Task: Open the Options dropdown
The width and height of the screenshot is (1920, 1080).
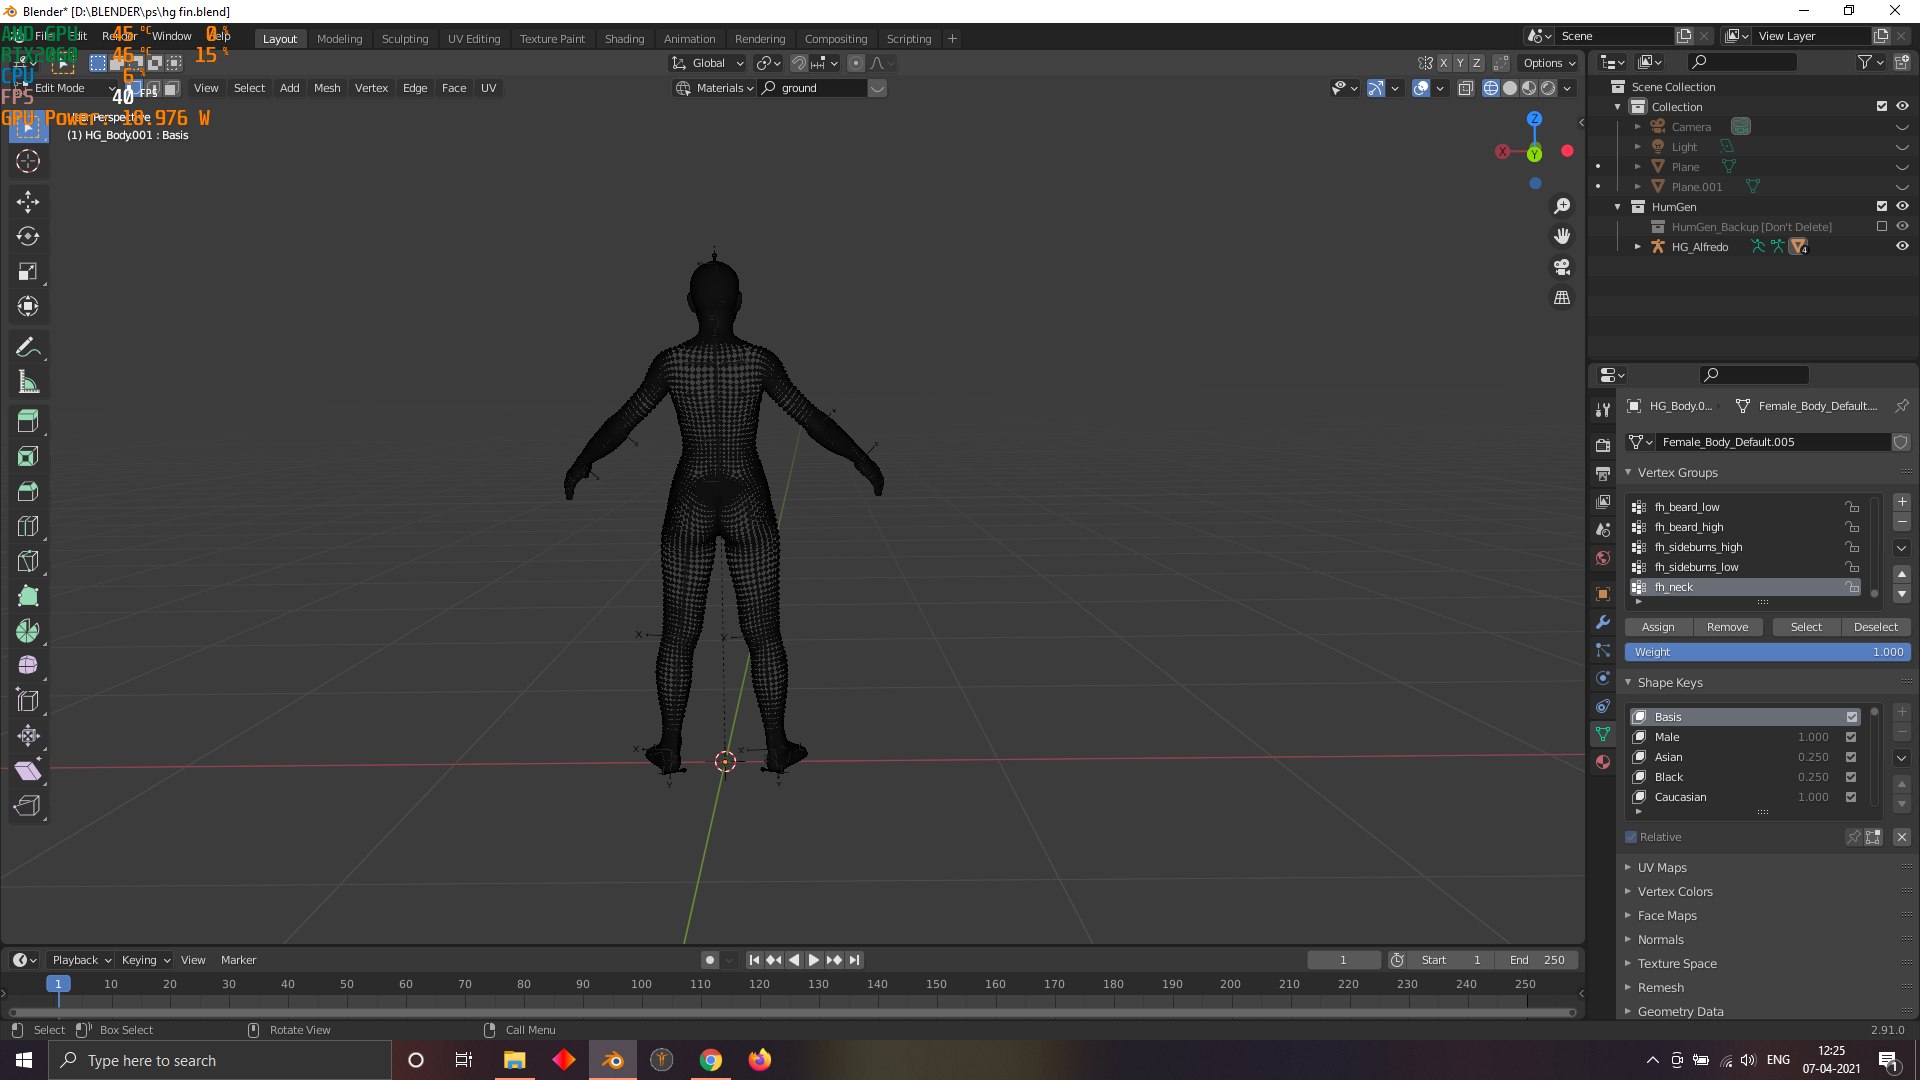Action: [x=1548, y=63]
